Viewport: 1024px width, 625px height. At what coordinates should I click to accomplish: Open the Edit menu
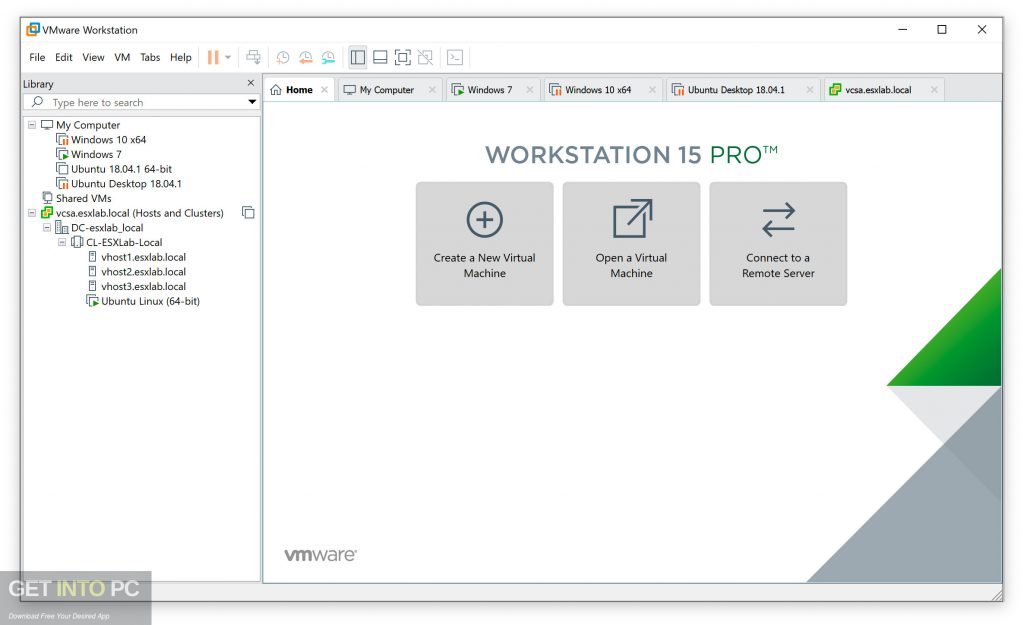63,57
